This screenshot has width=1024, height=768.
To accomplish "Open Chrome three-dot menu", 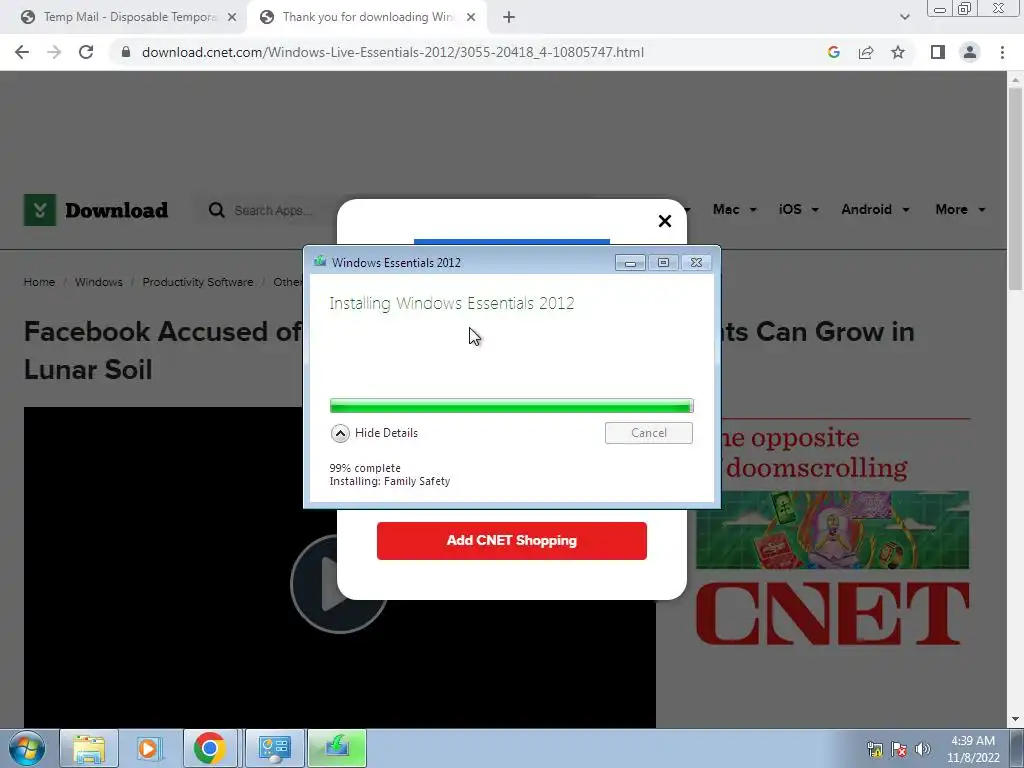I will pyautogui.click(x=1002, y=52).
